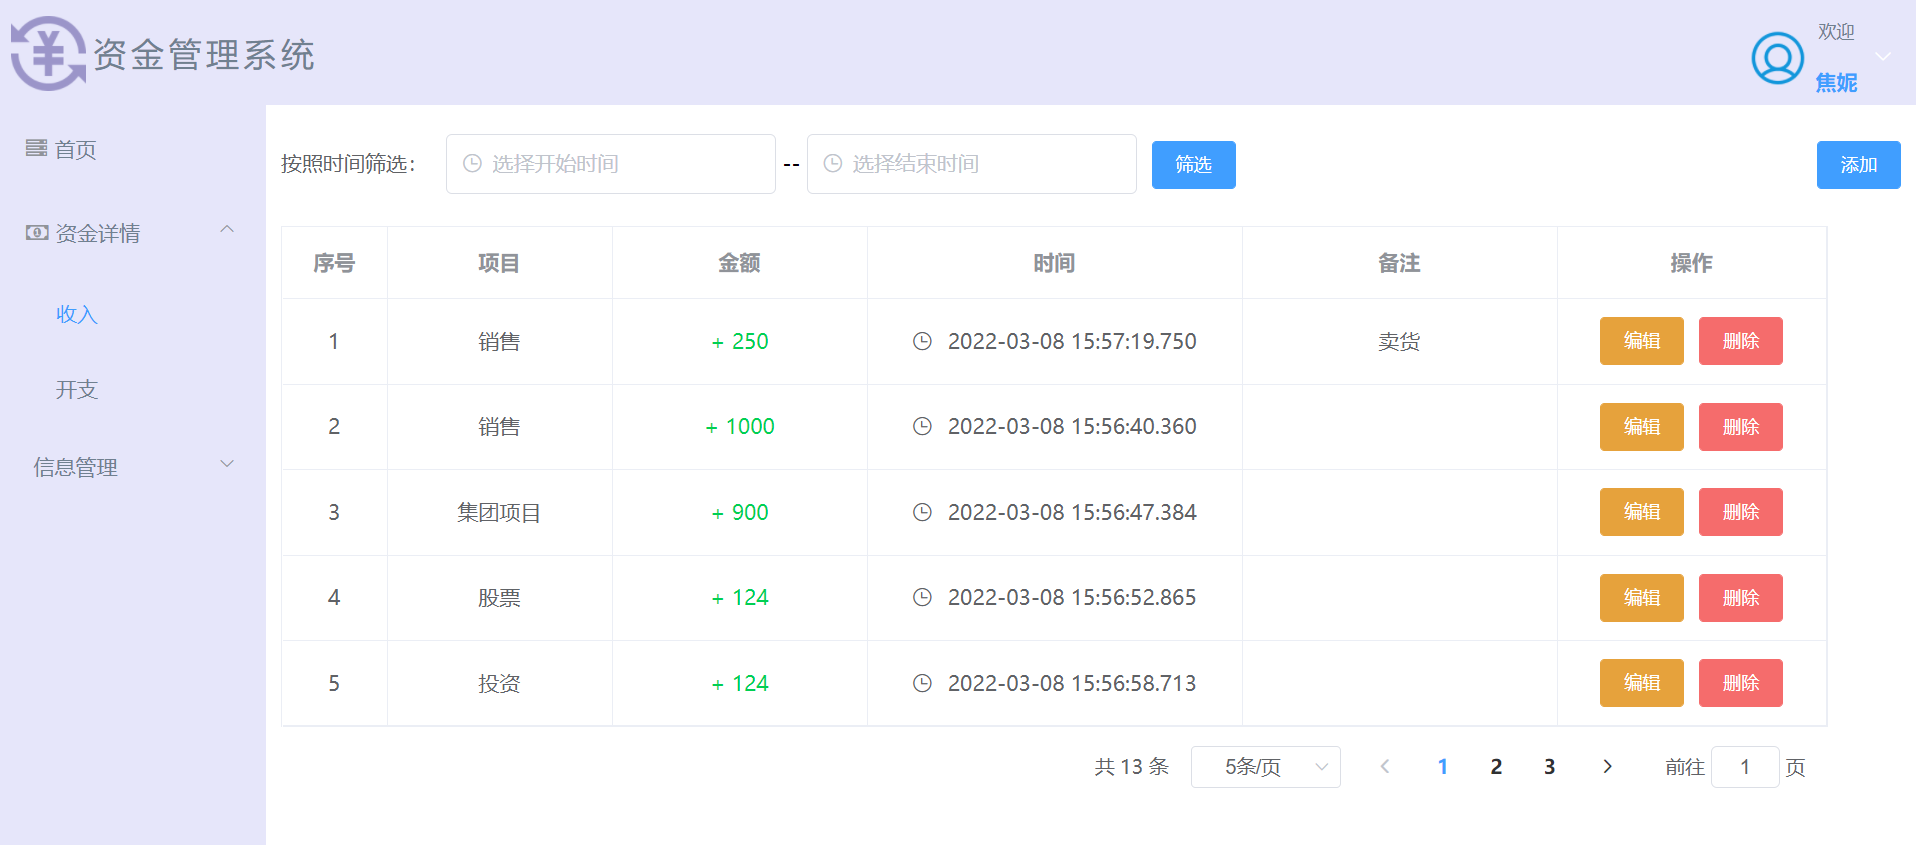Viewport: 1916px width, 845px height.
Task: Click the clock icon in row 3 time cell
Action: click(x=922, y=512)
